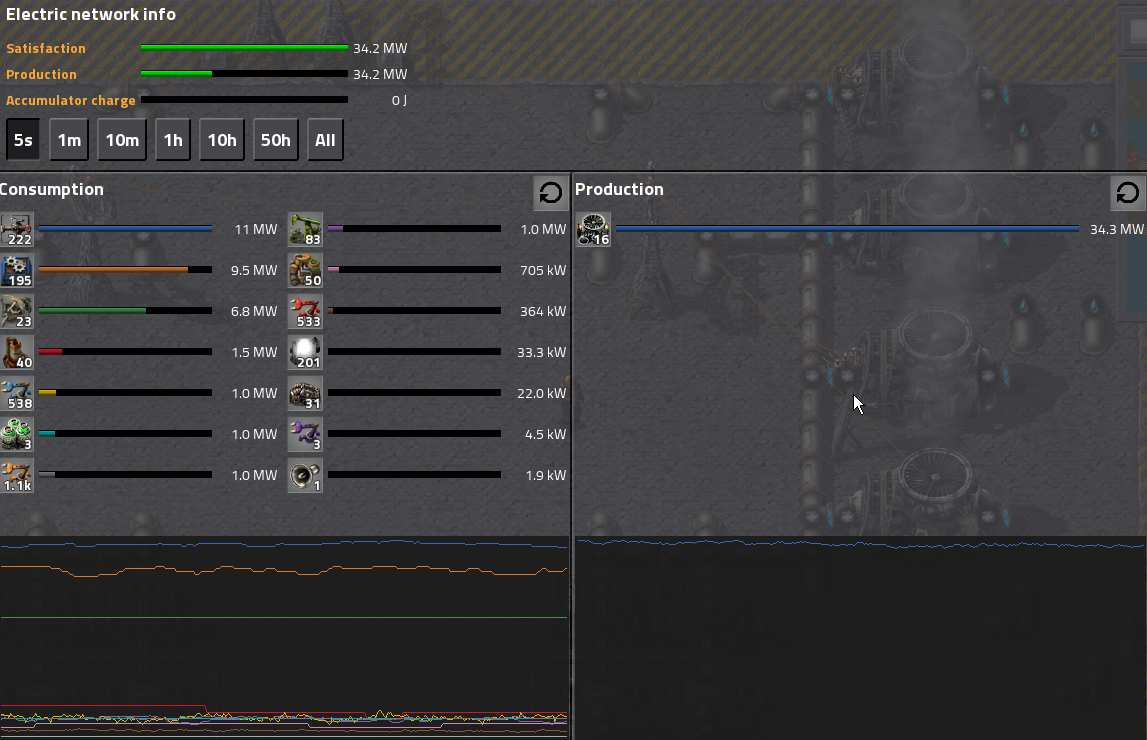Viewport: 1147px width, 740px height.
Task: Click the orange 9.5 MW consumption bar
Action: (113, 270)
